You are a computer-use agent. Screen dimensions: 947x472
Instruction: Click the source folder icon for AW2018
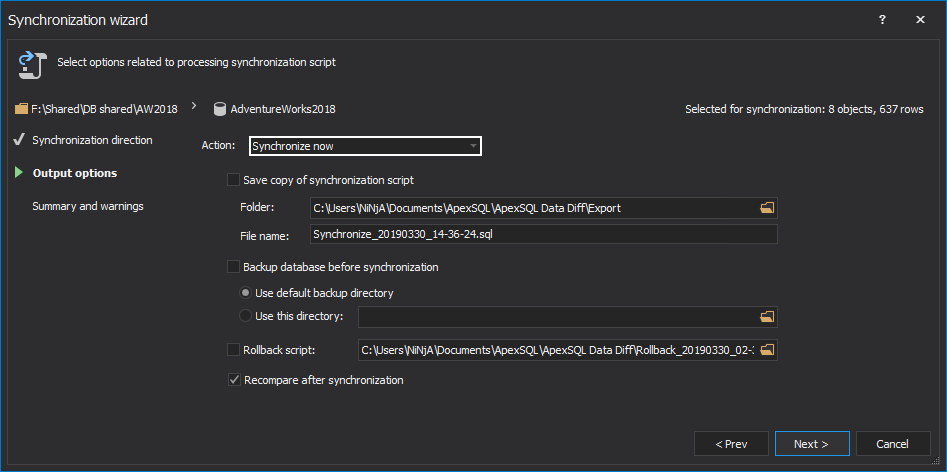coord(21,108)
